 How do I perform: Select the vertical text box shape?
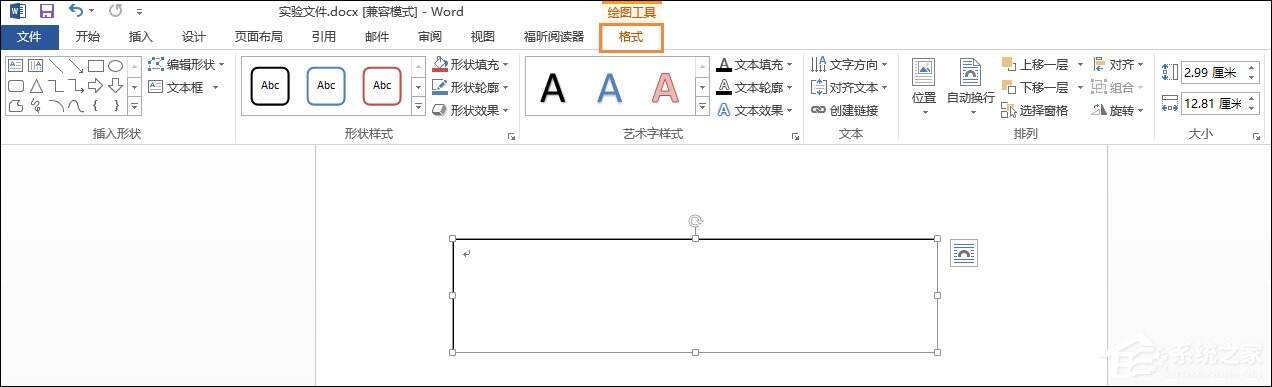tap(36, 66)
